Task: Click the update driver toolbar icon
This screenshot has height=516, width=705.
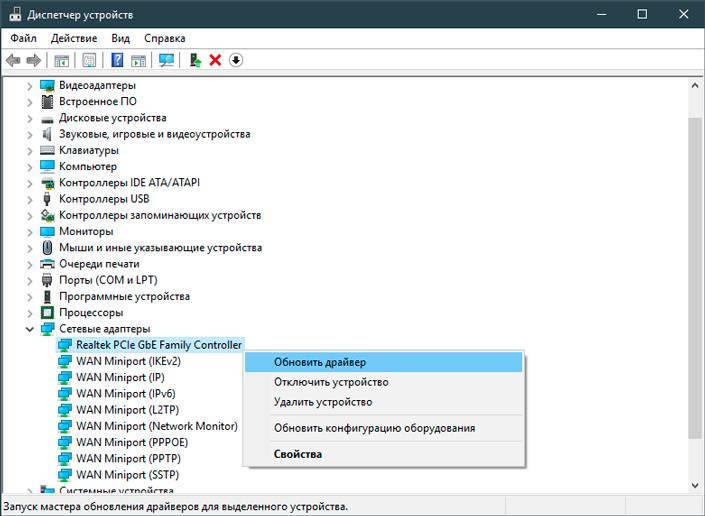Action: (195, 60)
